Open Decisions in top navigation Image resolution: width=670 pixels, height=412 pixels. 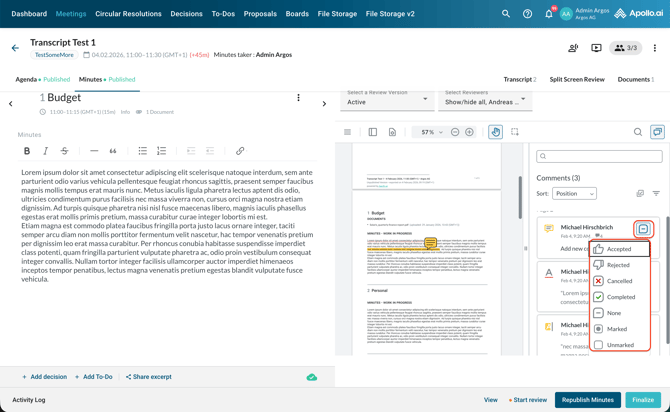coord(186,14)
